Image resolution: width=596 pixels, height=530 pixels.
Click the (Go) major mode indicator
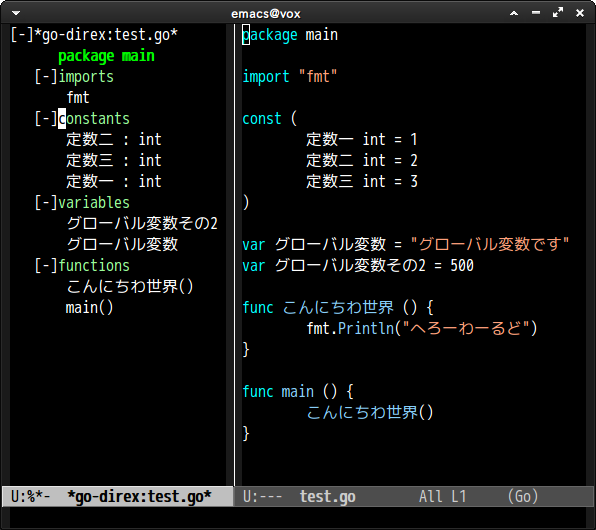[523, 497]
